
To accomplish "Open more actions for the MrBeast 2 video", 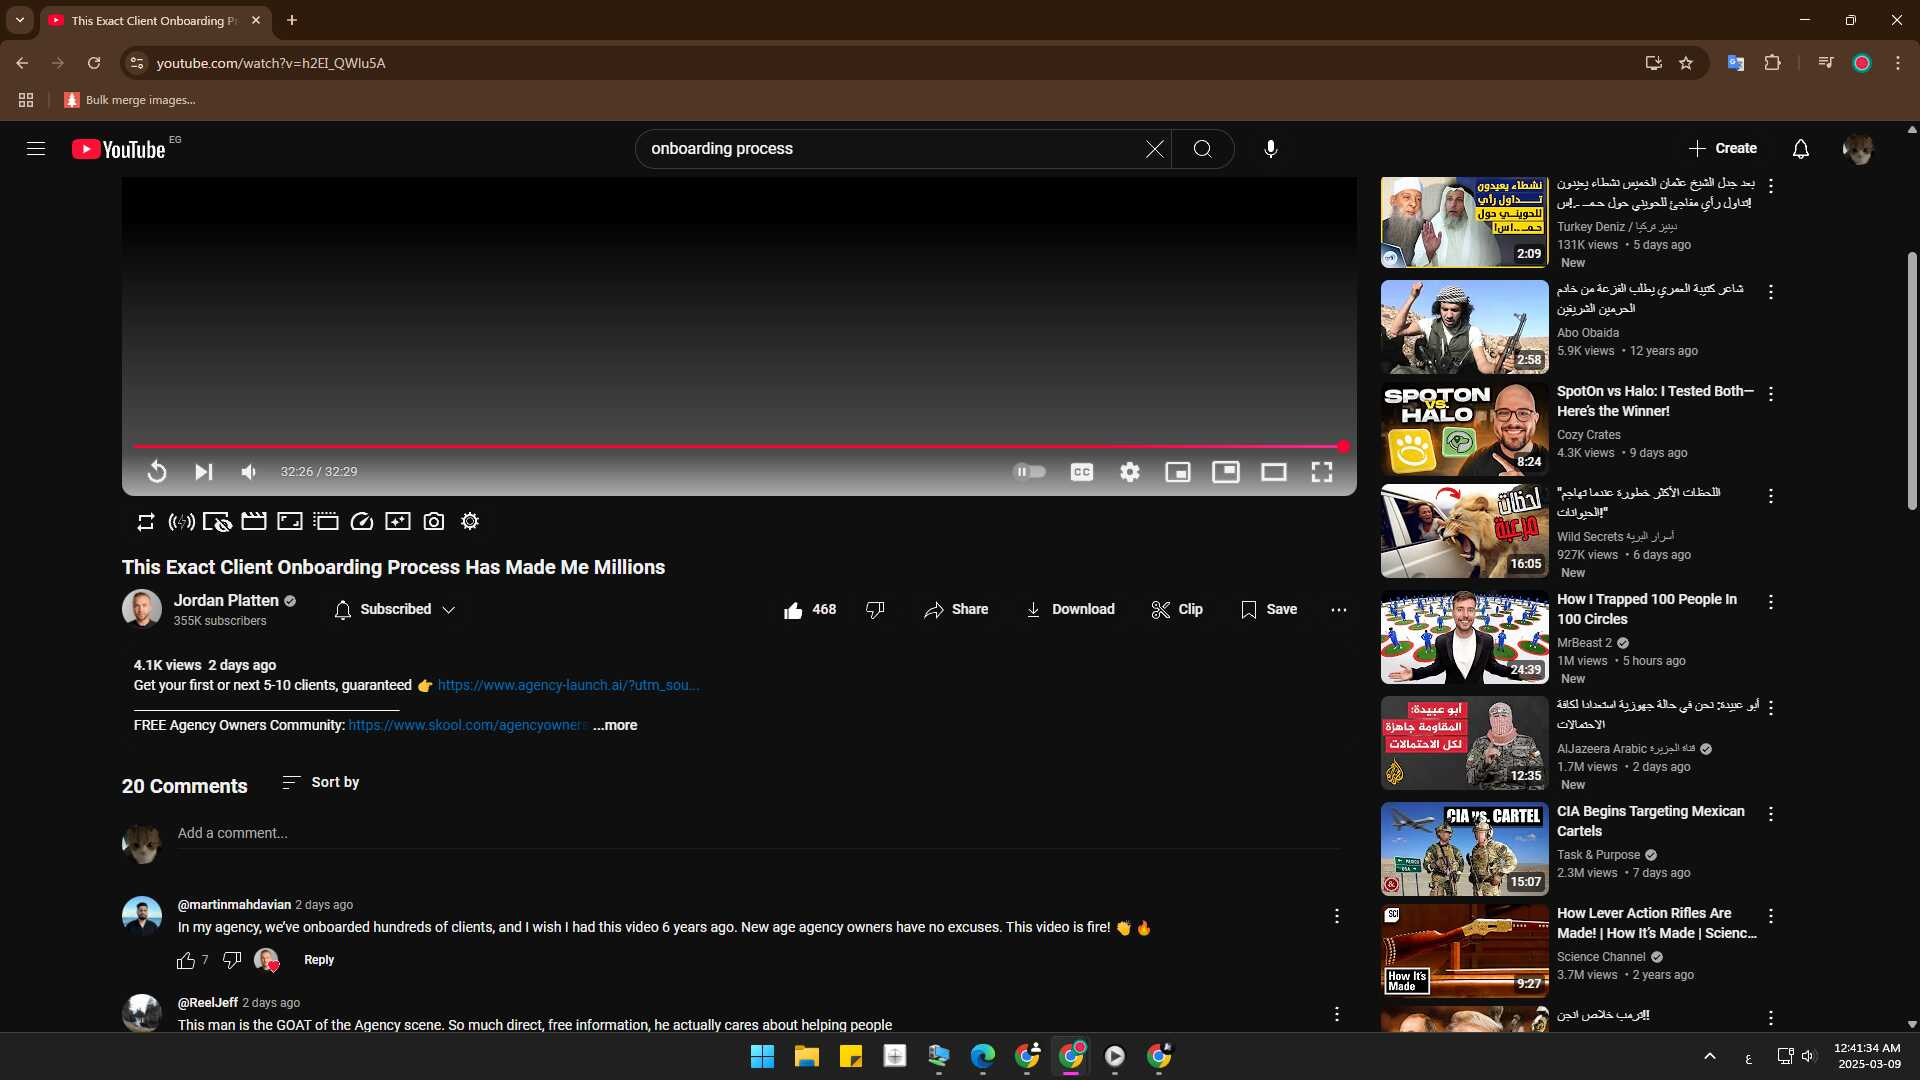I will click(x=1771, y=602).
